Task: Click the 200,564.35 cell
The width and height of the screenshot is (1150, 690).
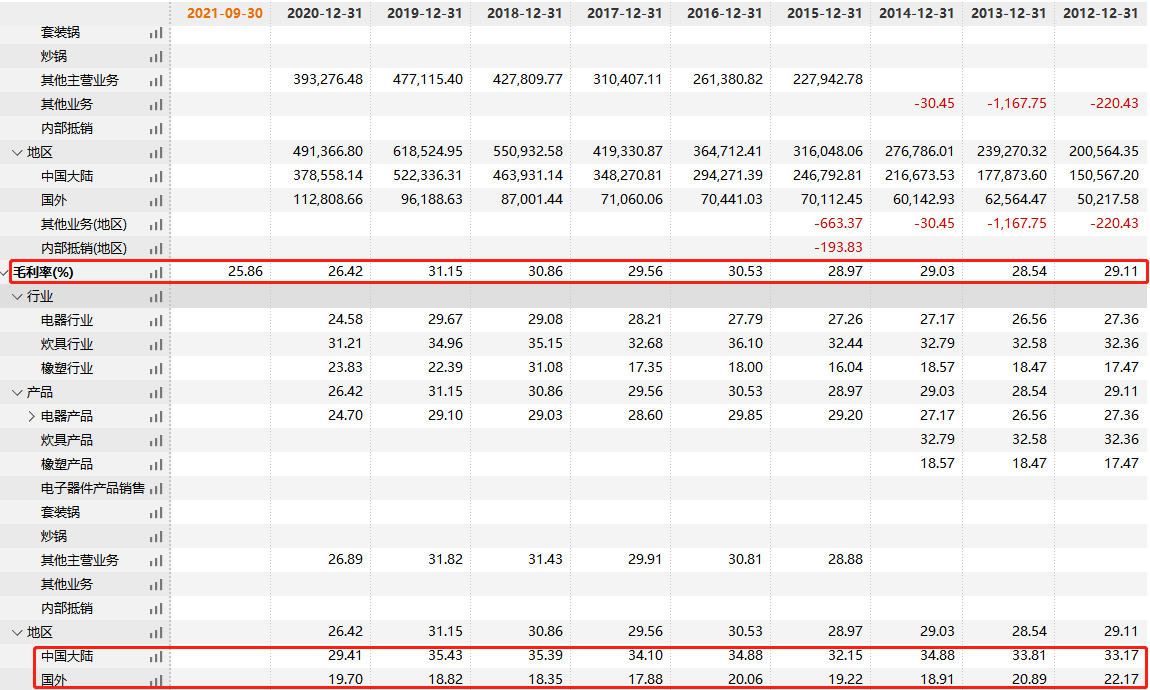Action: [1104, 151]
